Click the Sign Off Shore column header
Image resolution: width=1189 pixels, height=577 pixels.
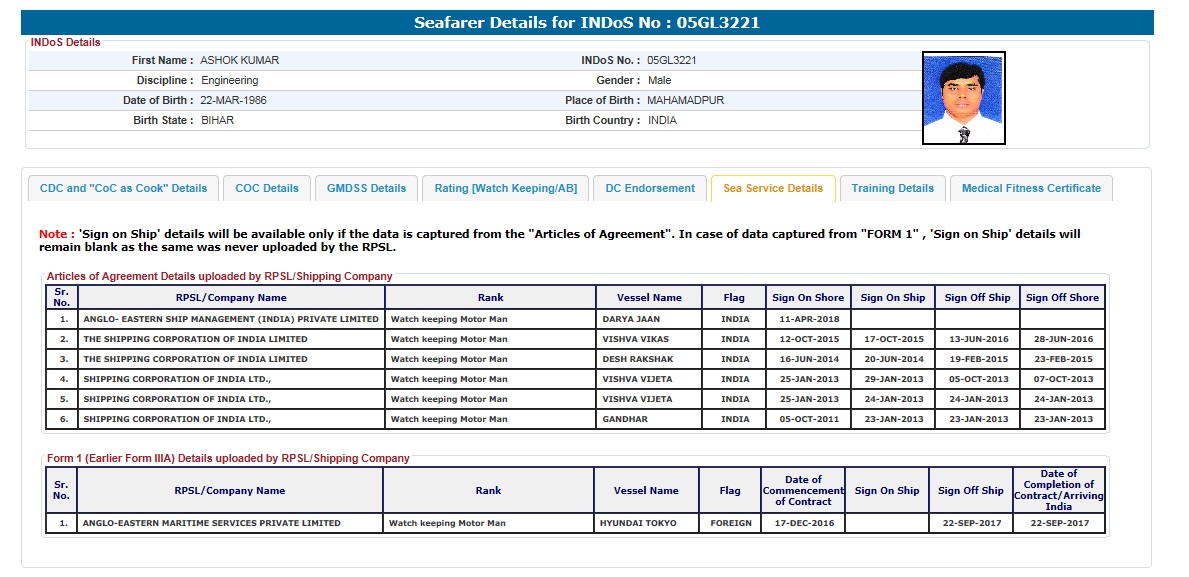point(1062,297)
